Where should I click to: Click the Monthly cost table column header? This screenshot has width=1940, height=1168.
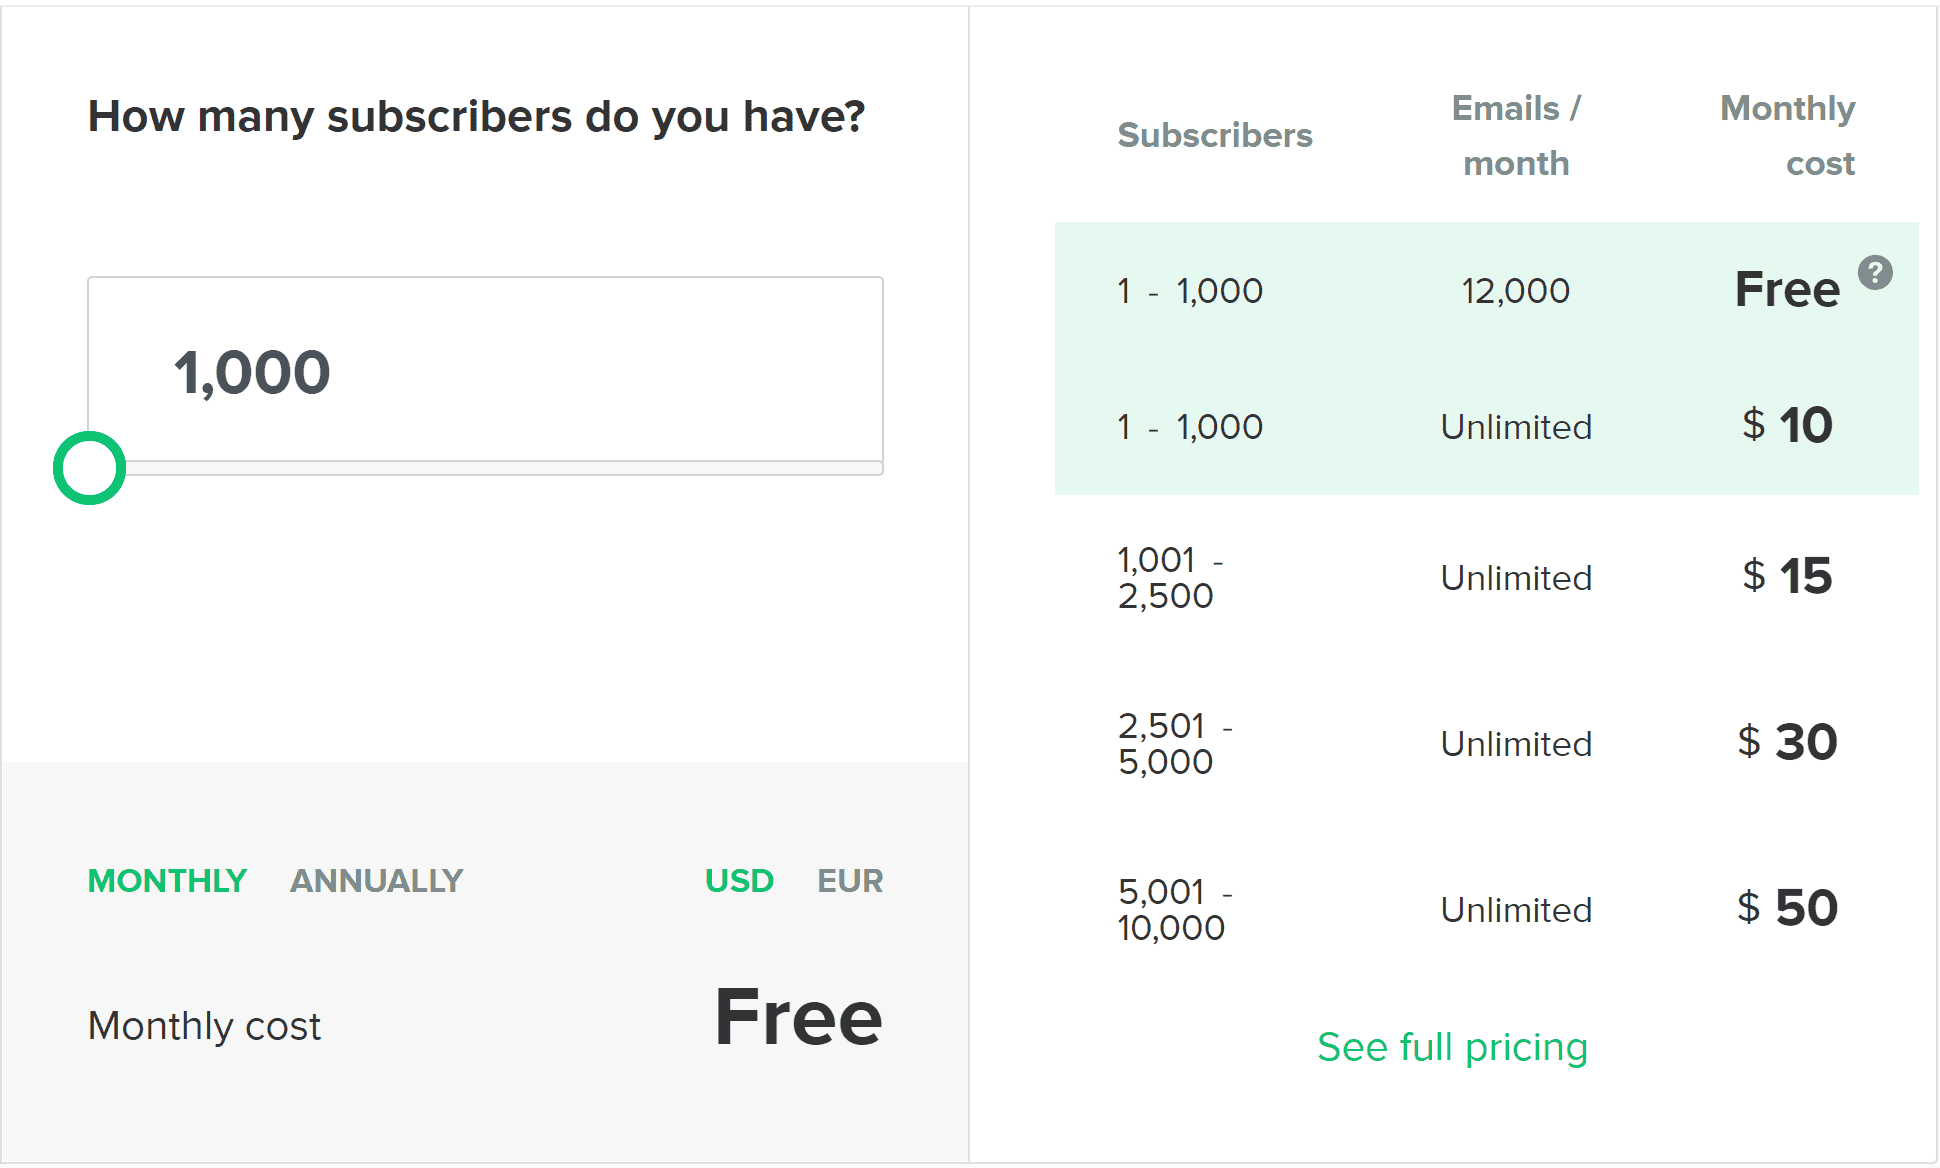pos(1789,135)
